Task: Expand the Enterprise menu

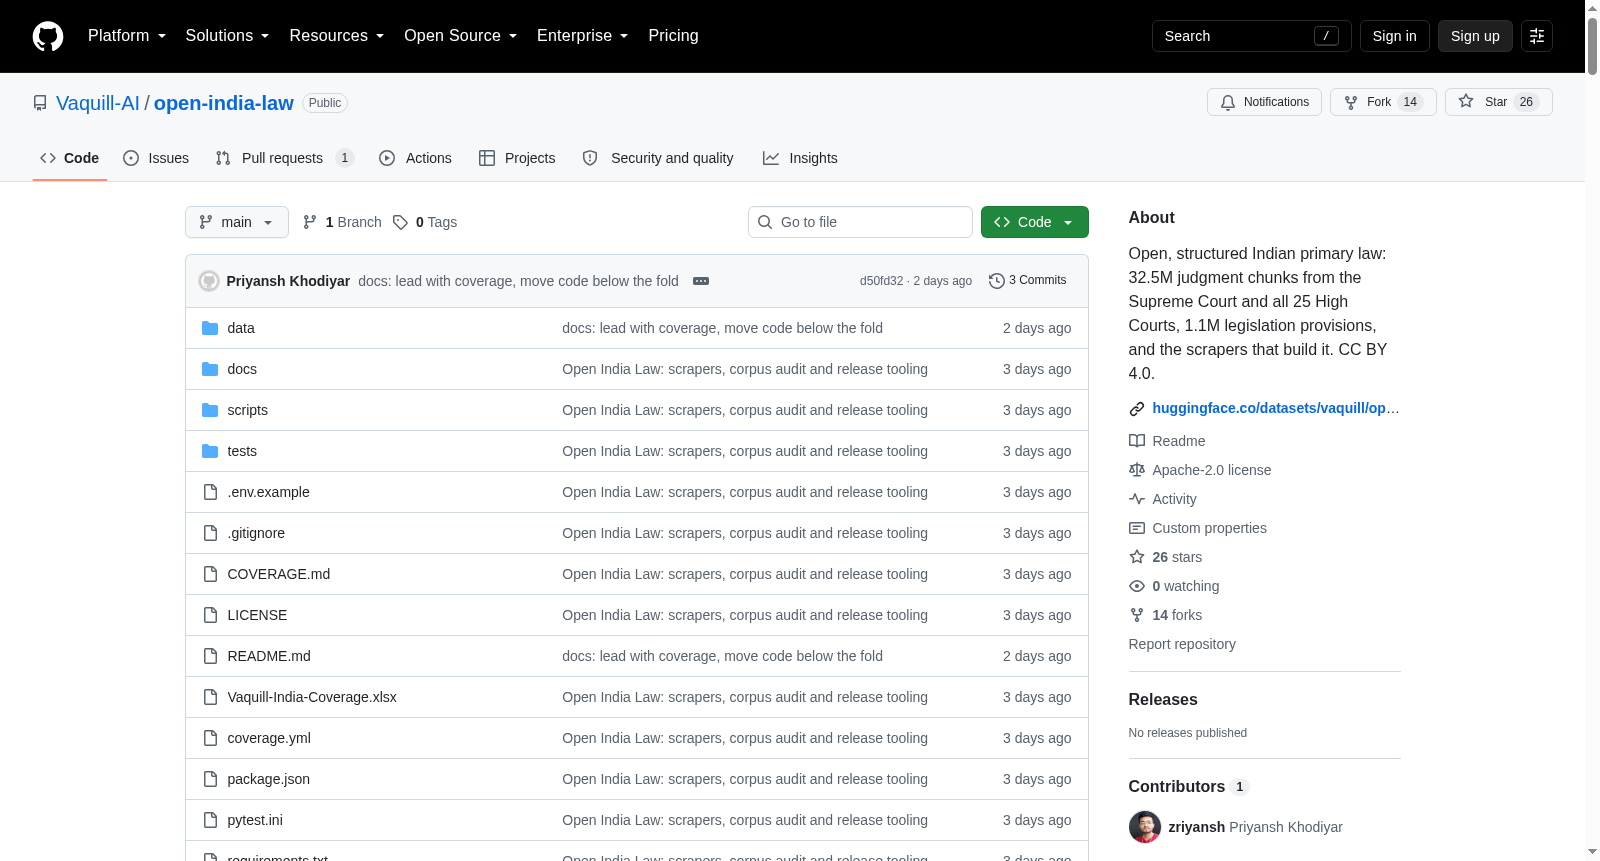Action: tap(583, 36)
